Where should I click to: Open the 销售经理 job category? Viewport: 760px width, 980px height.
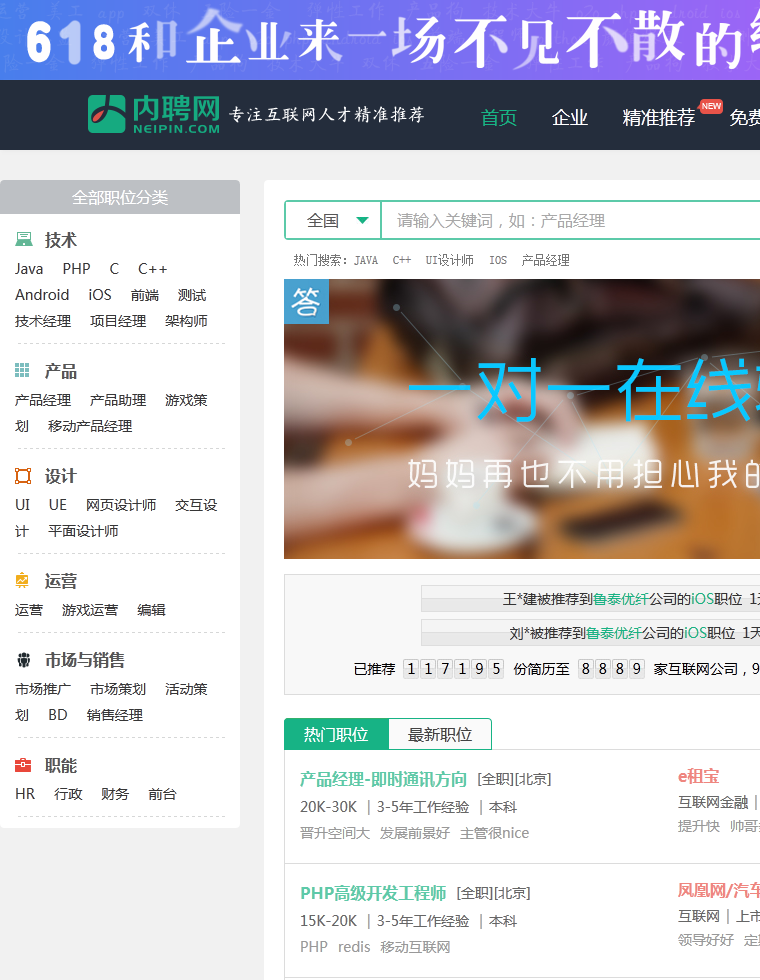(x=114, y=715)
